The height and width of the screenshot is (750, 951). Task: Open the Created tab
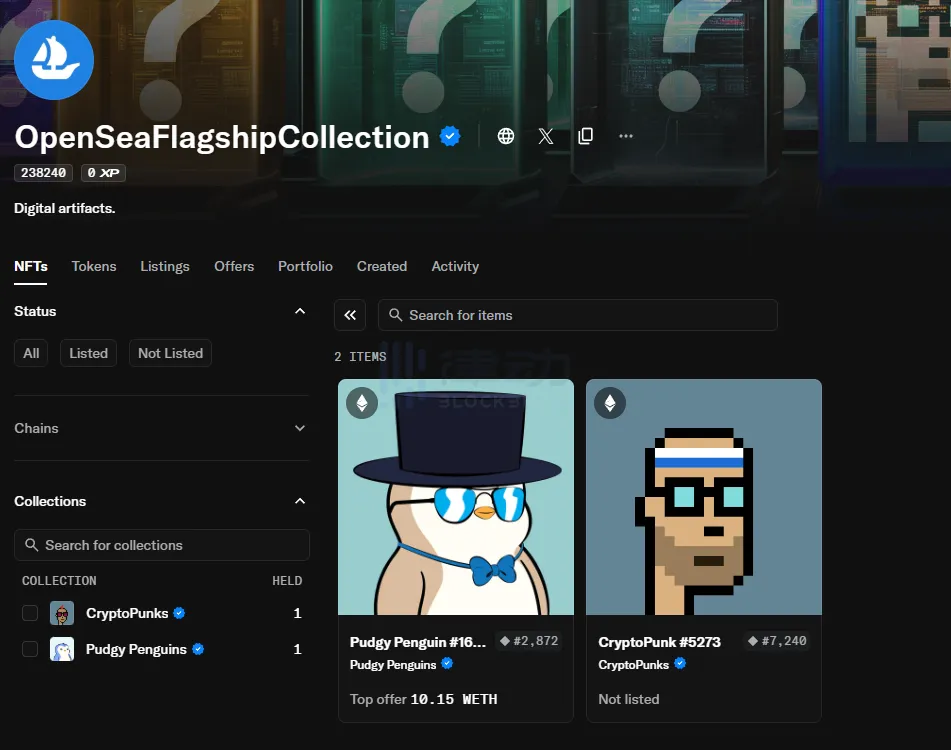(382, 266)
